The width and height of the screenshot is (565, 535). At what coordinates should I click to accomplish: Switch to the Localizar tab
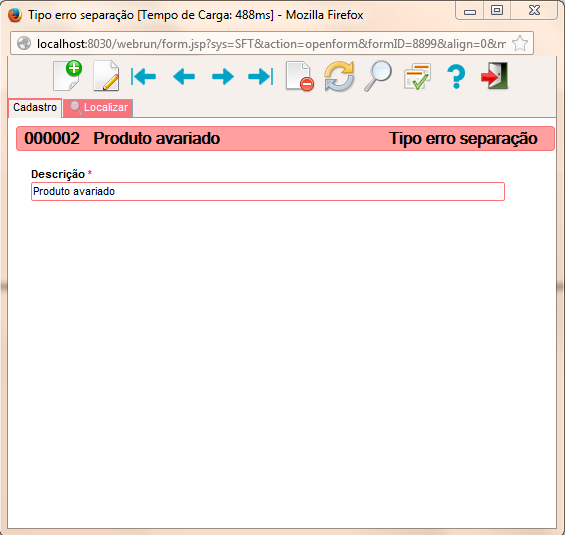(98, 107)
